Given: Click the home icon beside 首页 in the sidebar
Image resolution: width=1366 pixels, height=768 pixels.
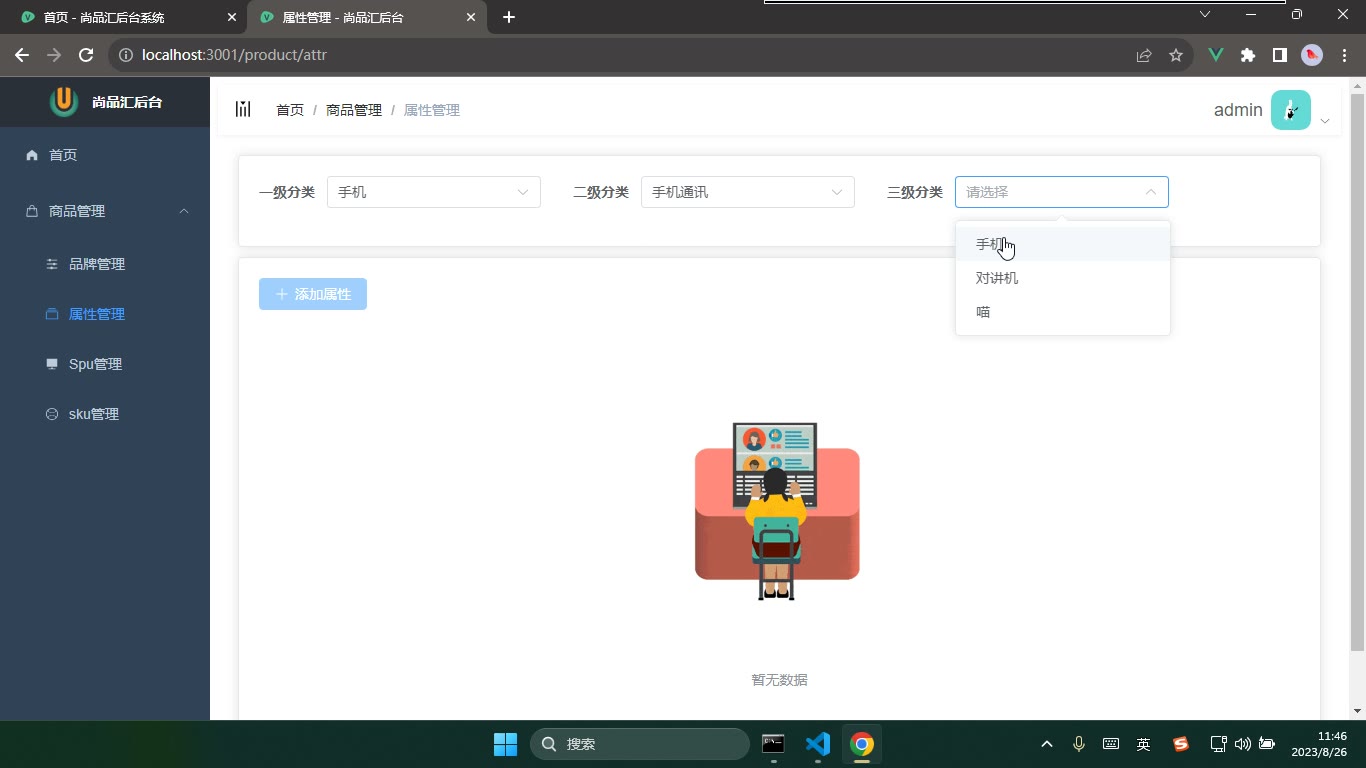Looking at the screenshot, I should (32, 155).
